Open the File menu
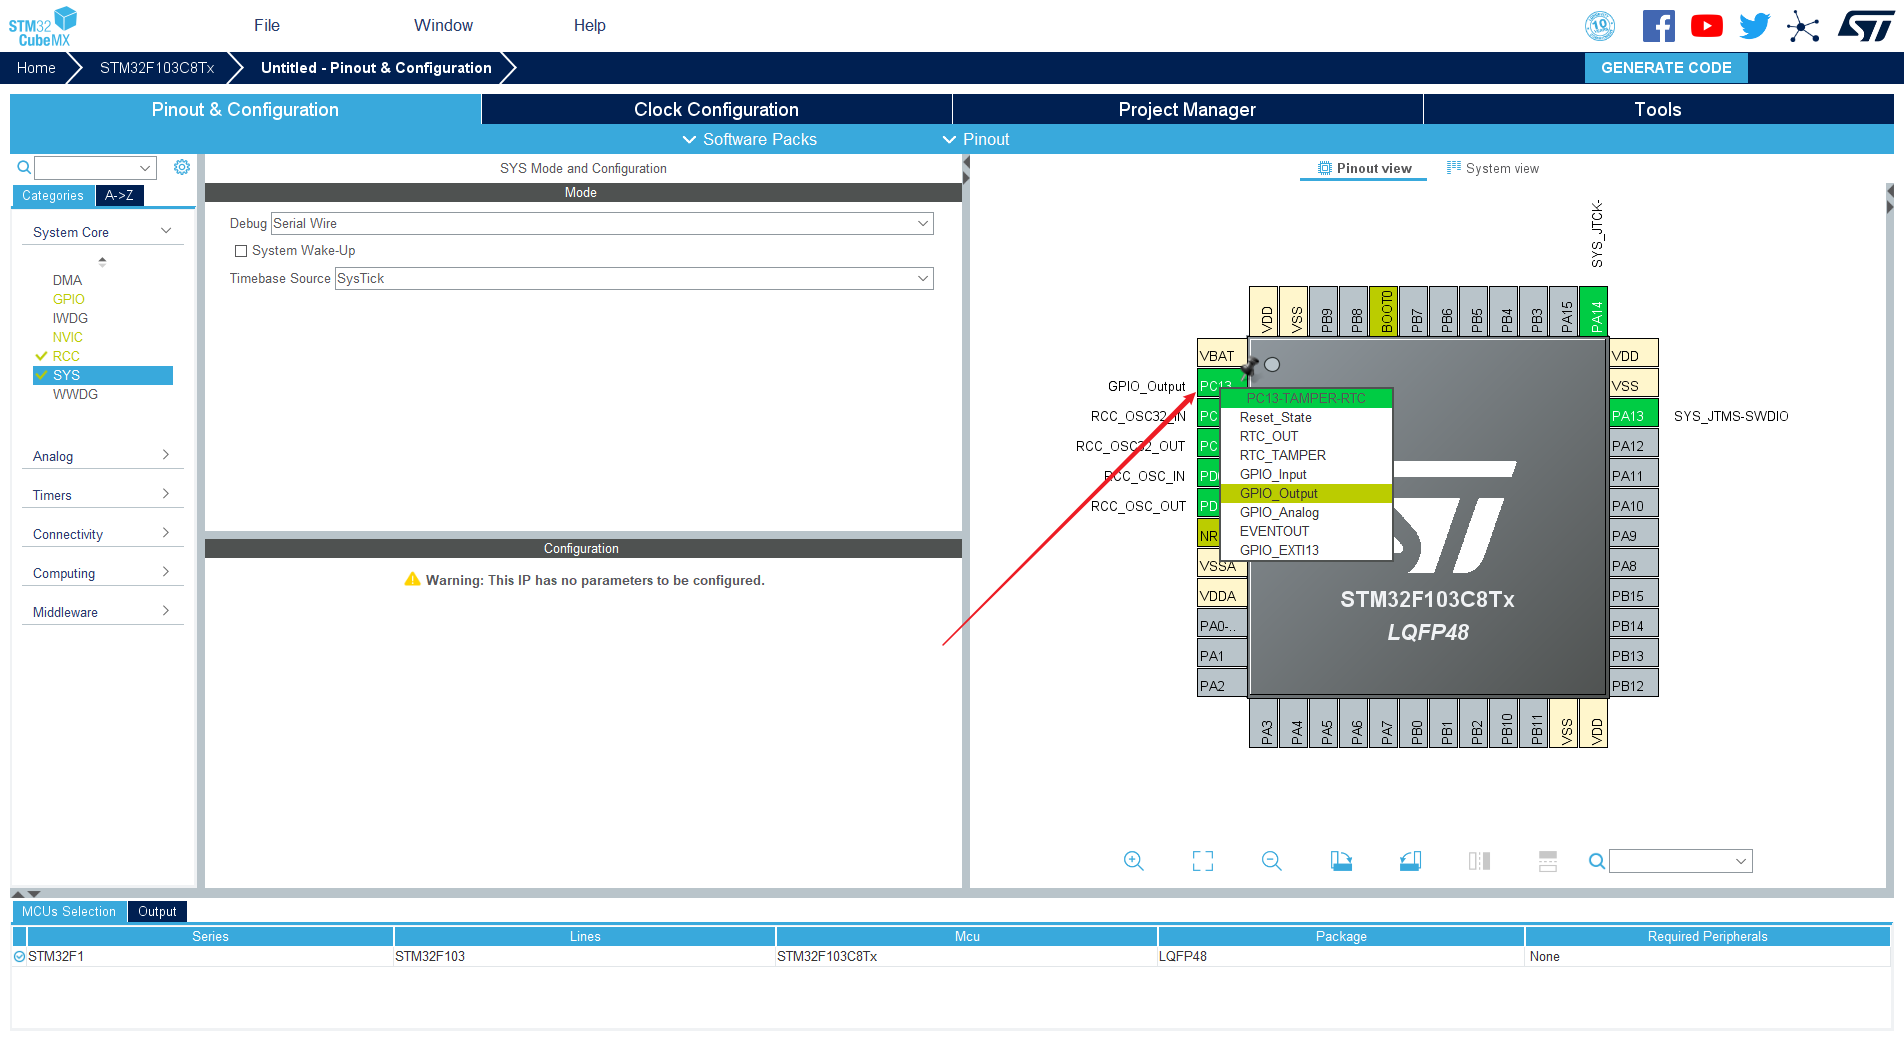 267,25
